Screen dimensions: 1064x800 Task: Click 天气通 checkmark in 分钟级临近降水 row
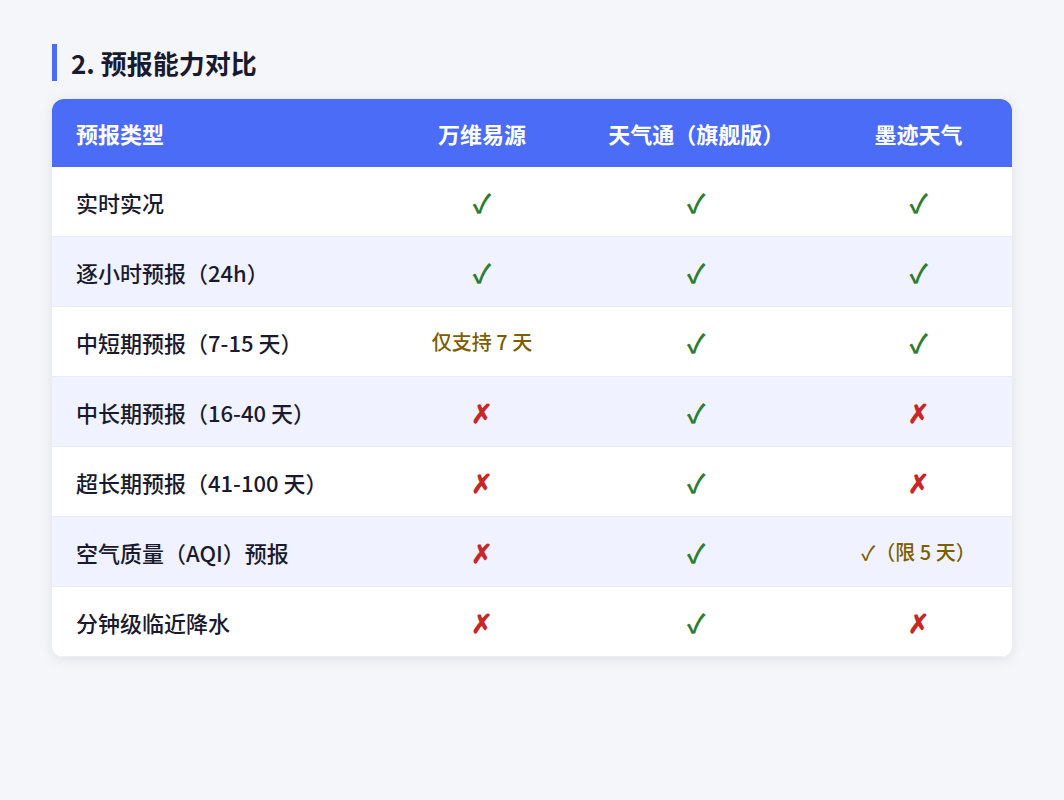696,624
